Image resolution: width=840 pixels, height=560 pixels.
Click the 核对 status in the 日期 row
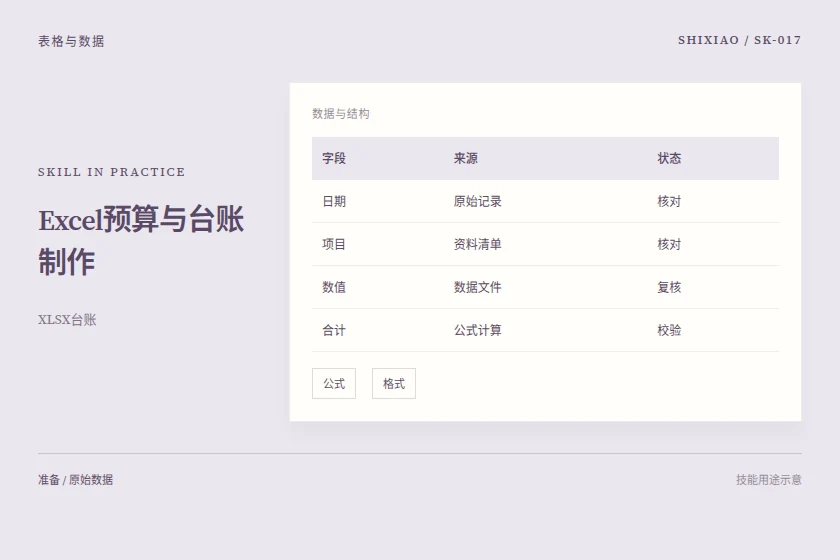click(x=669, y=201)
